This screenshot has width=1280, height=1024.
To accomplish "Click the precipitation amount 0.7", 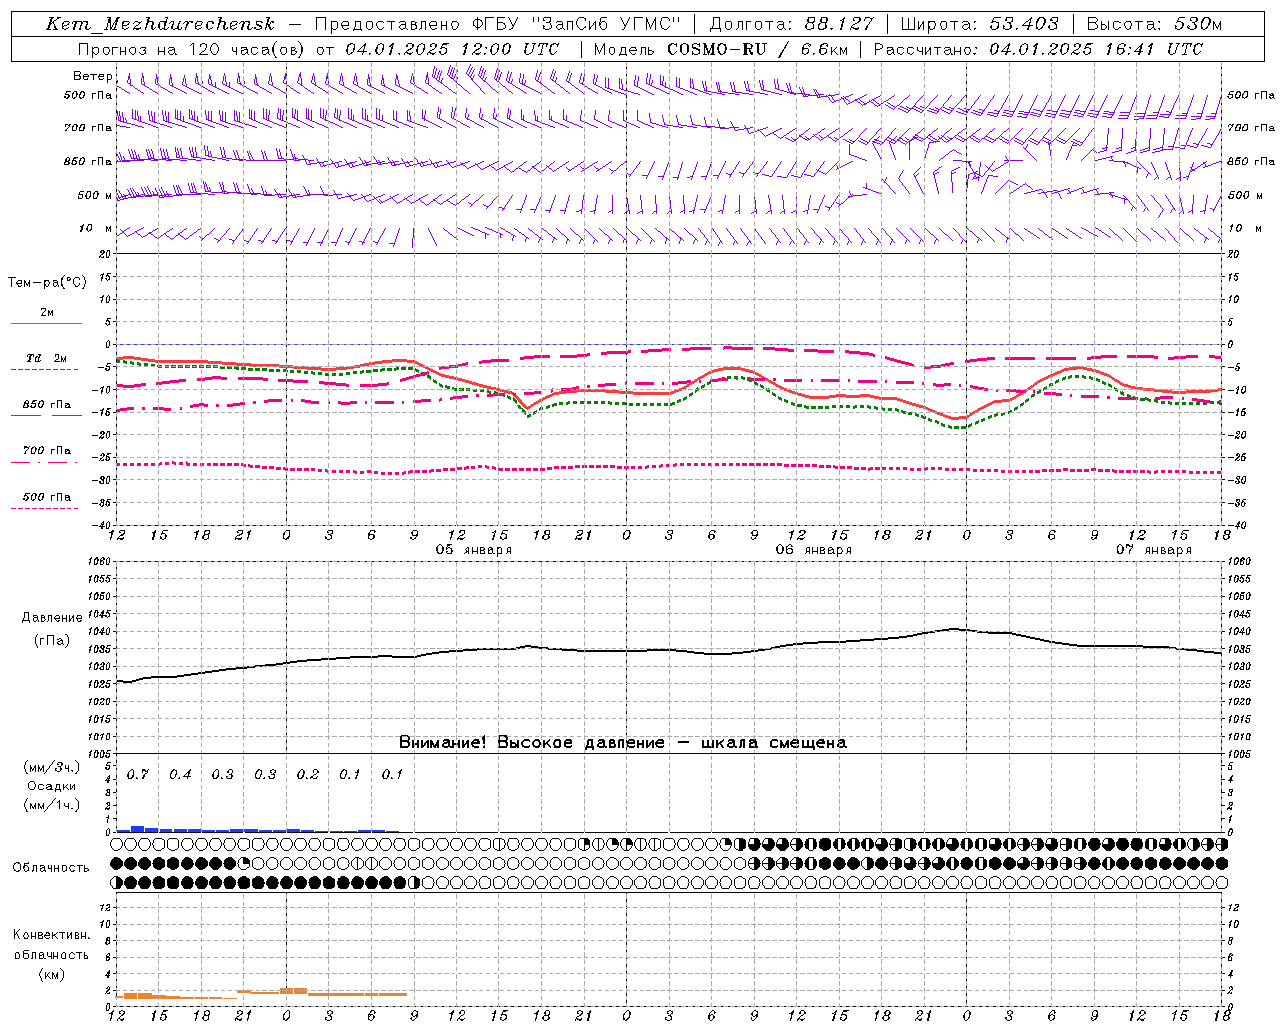I will (138, 774).
